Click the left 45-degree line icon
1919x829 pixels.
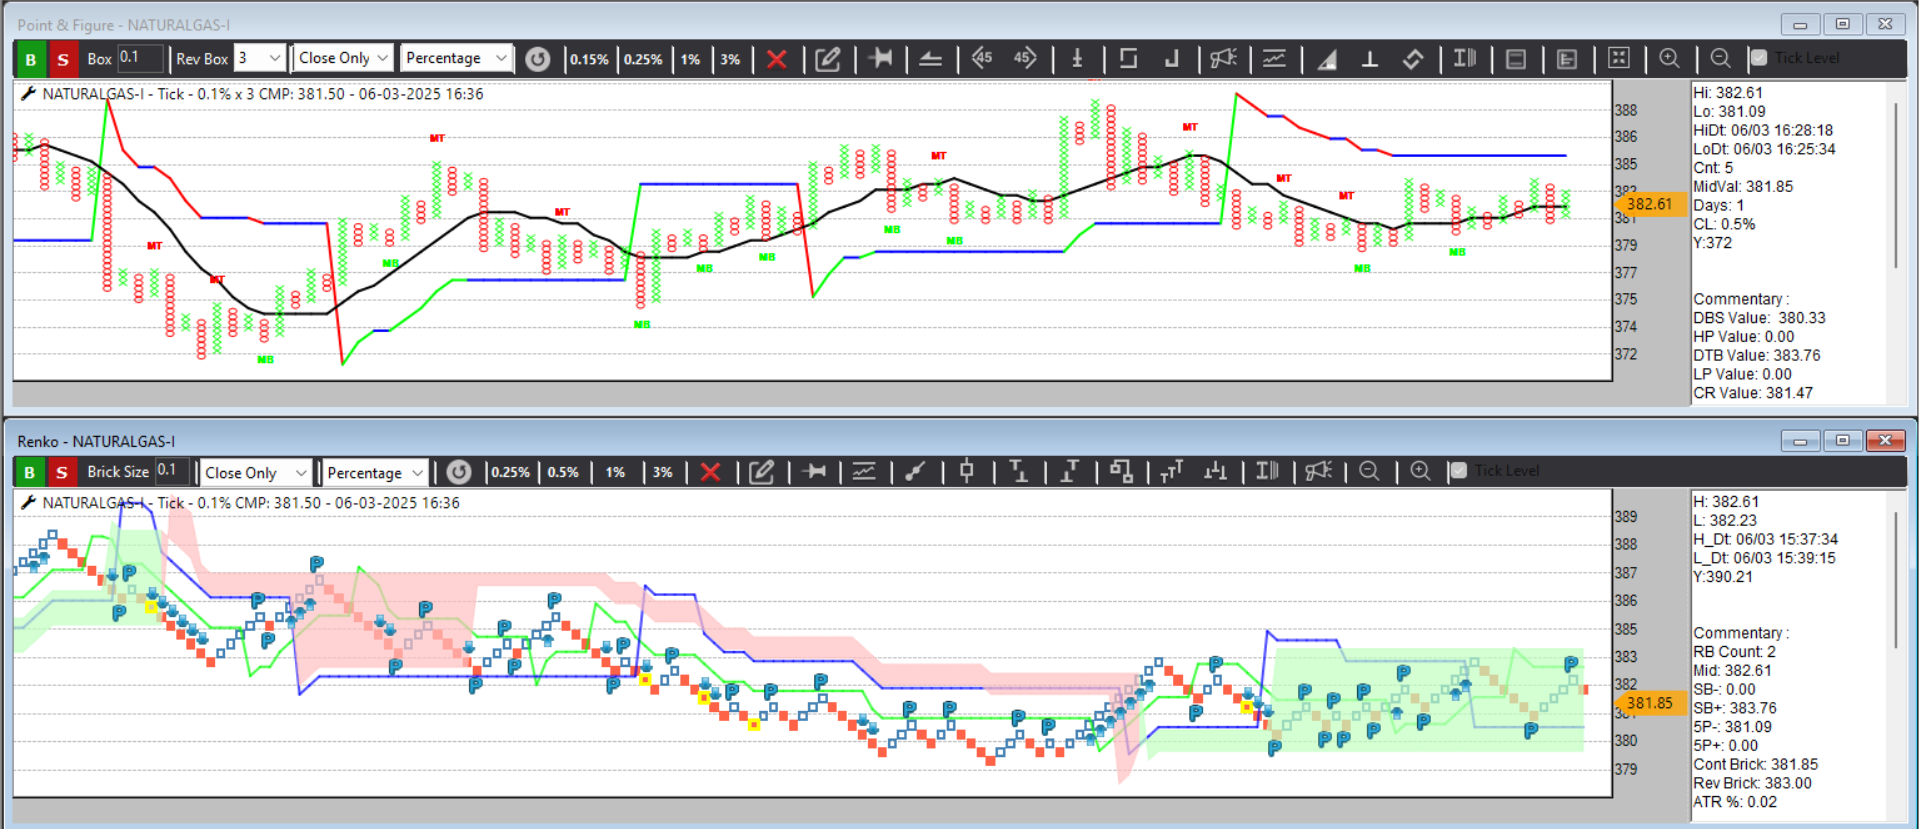(x=982, y=58)
